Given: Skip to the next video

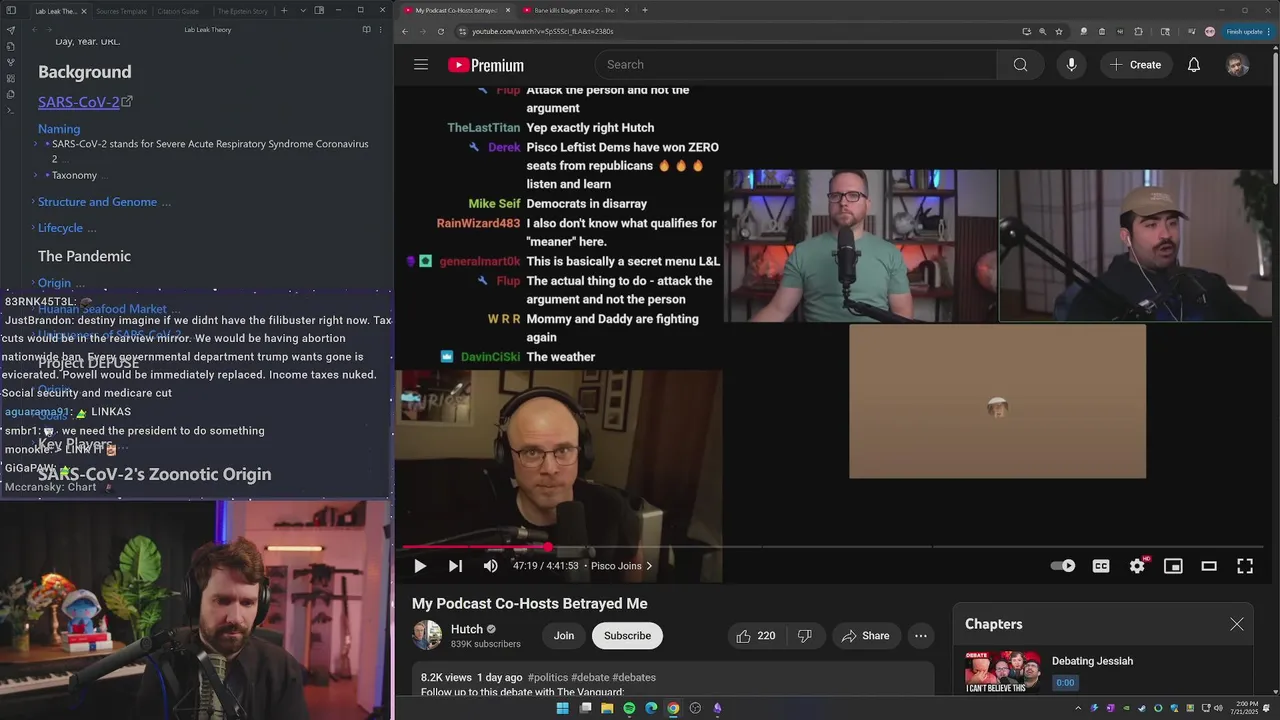Looking at the screenshot, I should tap(455, 566).
